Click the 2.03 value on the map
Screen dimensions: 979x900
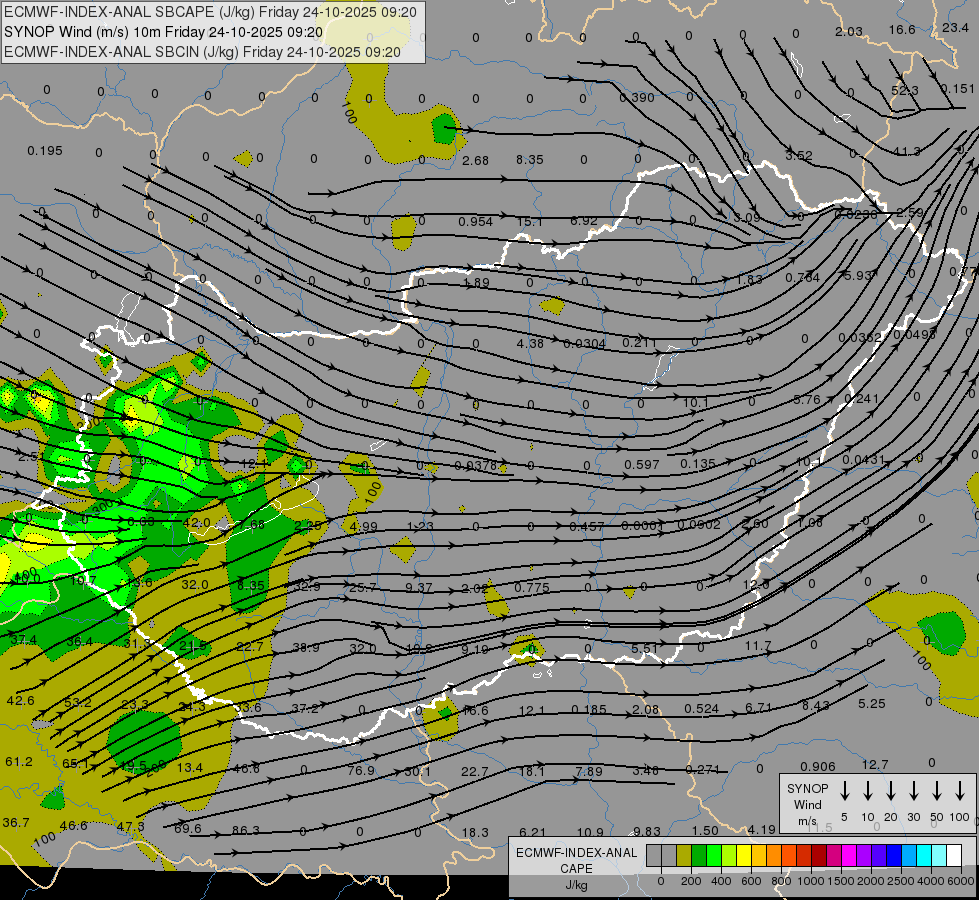point(849,31)
